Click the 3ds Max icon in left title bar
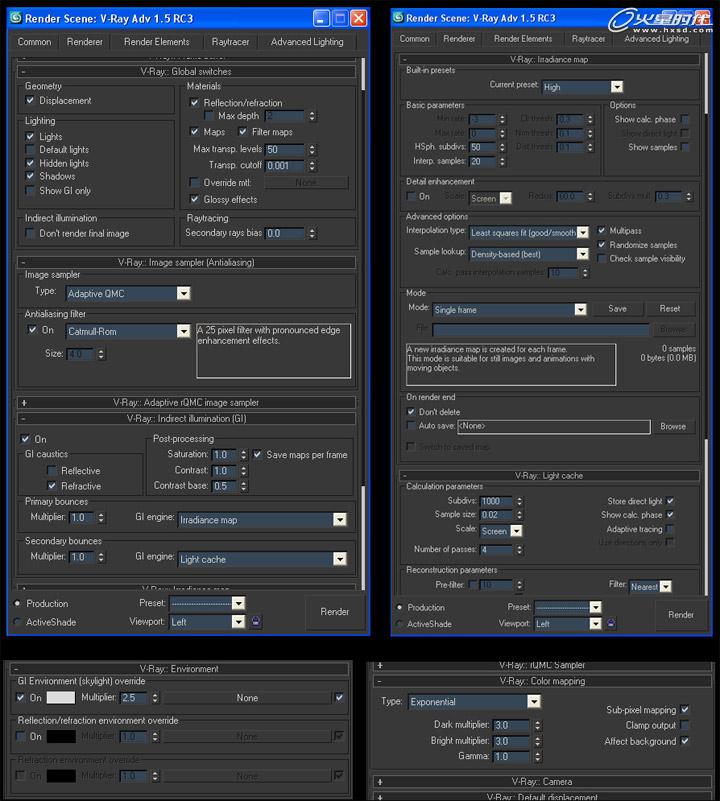The height and width of the screenshot is (801, 720). coord(16,18)
